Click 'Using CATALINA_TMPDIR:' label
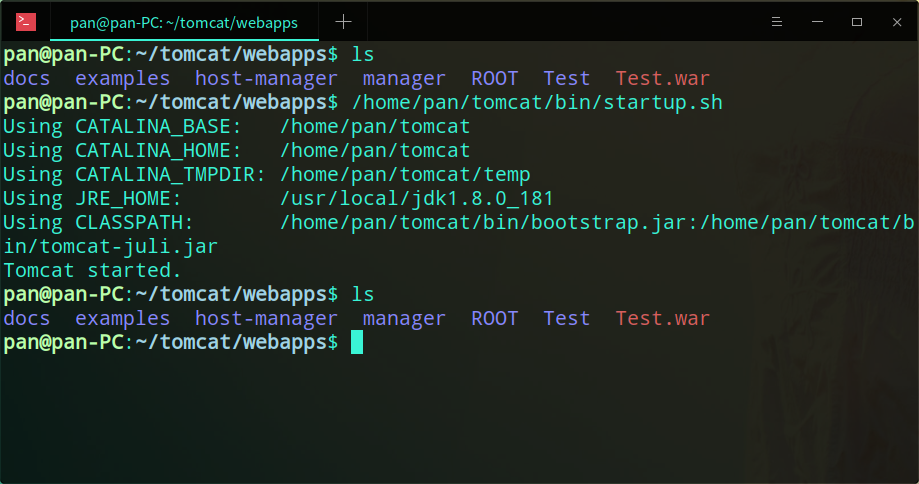 pyautogui.click(x=134, y=175)
